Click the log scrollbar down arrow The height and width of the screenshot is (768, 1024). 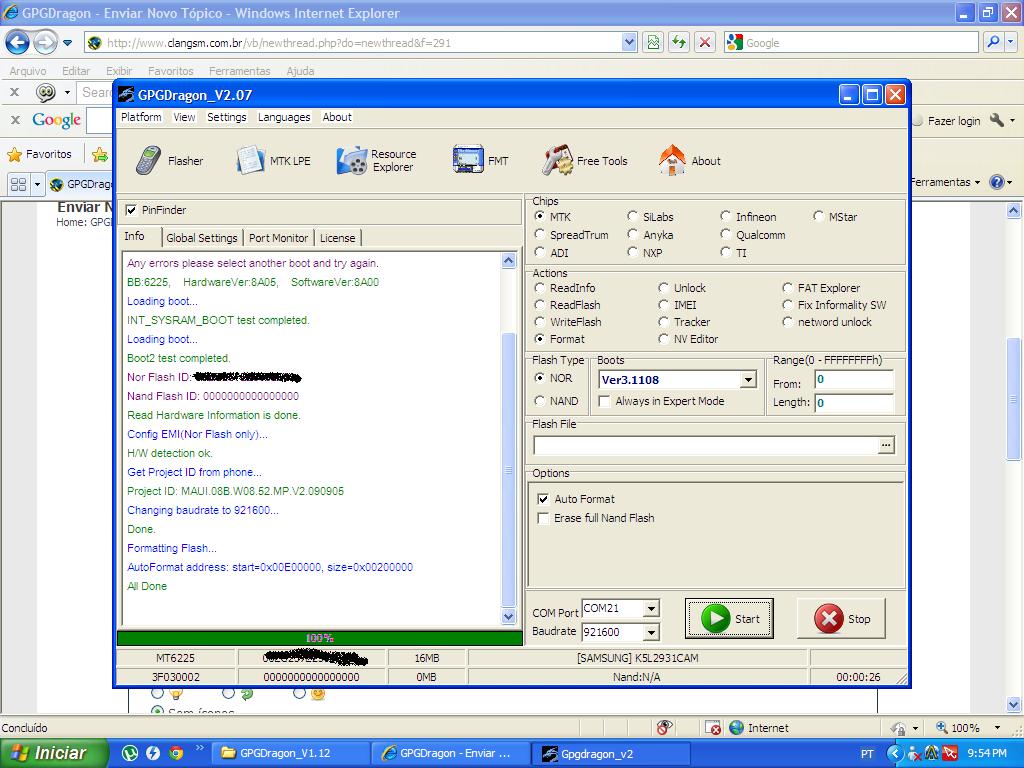pyautogui.click(x=509, y=616)
